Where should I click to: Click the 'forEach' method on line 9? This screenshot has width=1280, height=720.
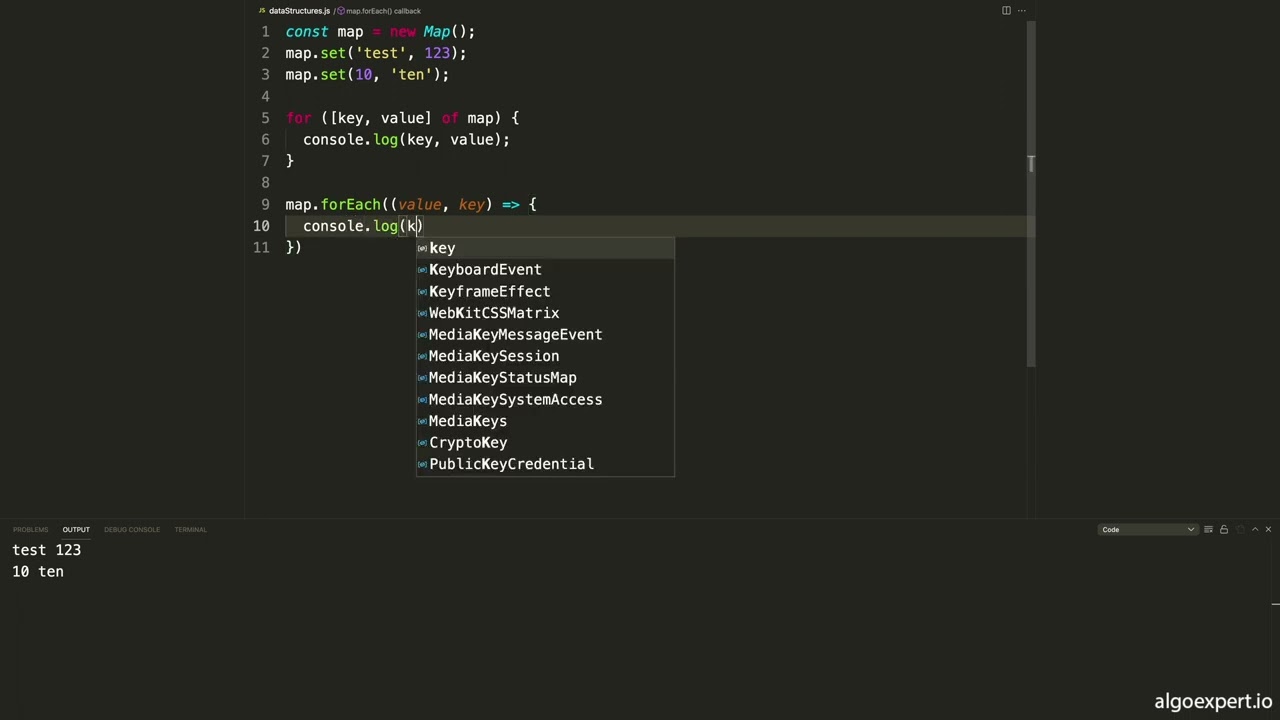[x=350, y=204]
